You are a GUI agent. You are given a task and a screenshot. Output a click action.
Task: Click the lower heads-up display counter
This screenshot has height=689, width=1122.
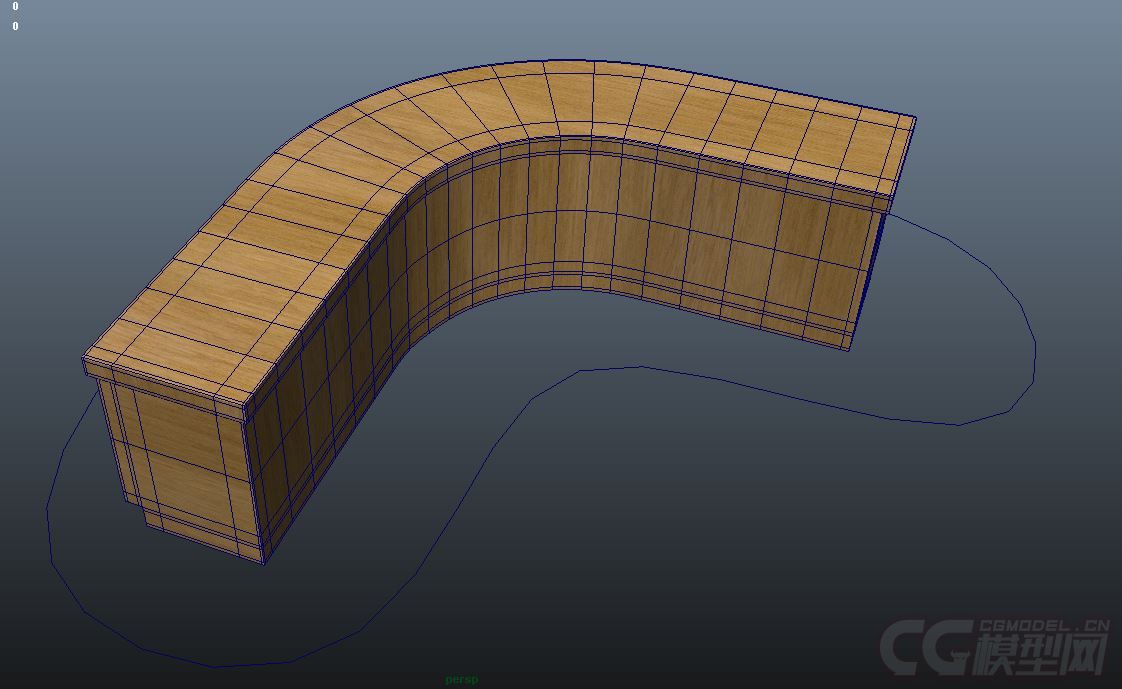click(x=14, y=26)
